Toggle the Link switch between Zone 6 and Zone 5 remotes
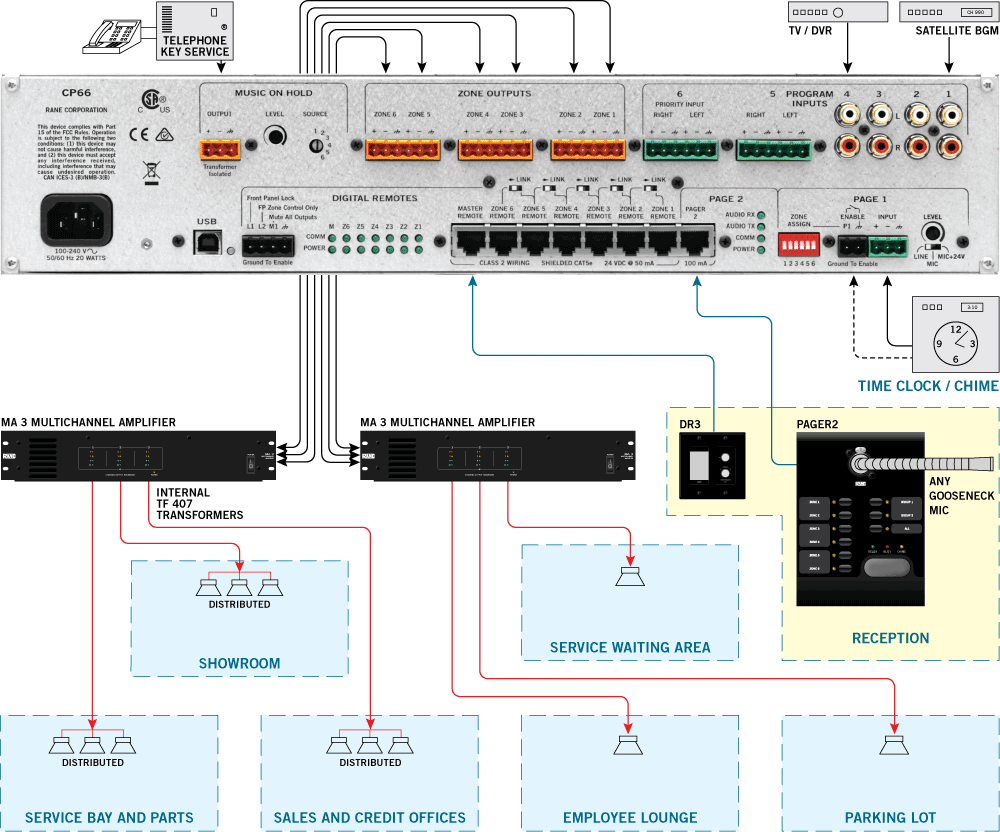 coord(514,189)
